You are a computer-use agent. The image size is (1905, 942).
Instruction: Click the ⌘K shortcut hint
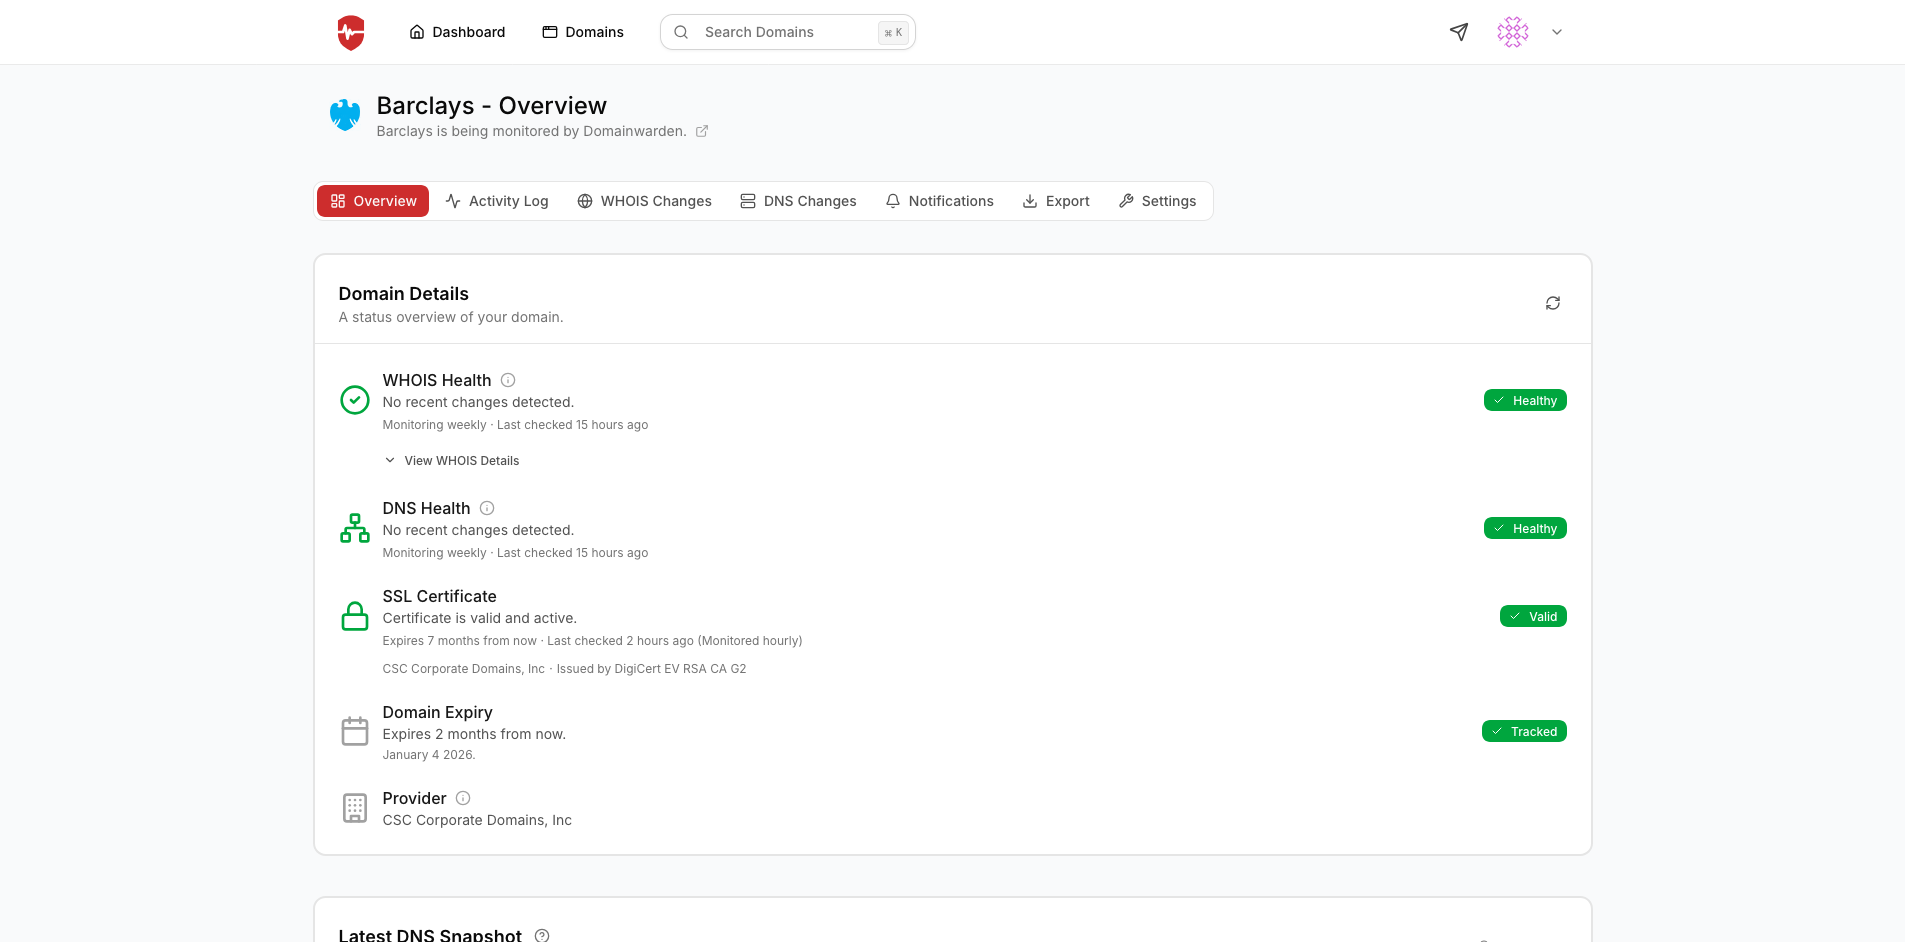click(893, 32)
